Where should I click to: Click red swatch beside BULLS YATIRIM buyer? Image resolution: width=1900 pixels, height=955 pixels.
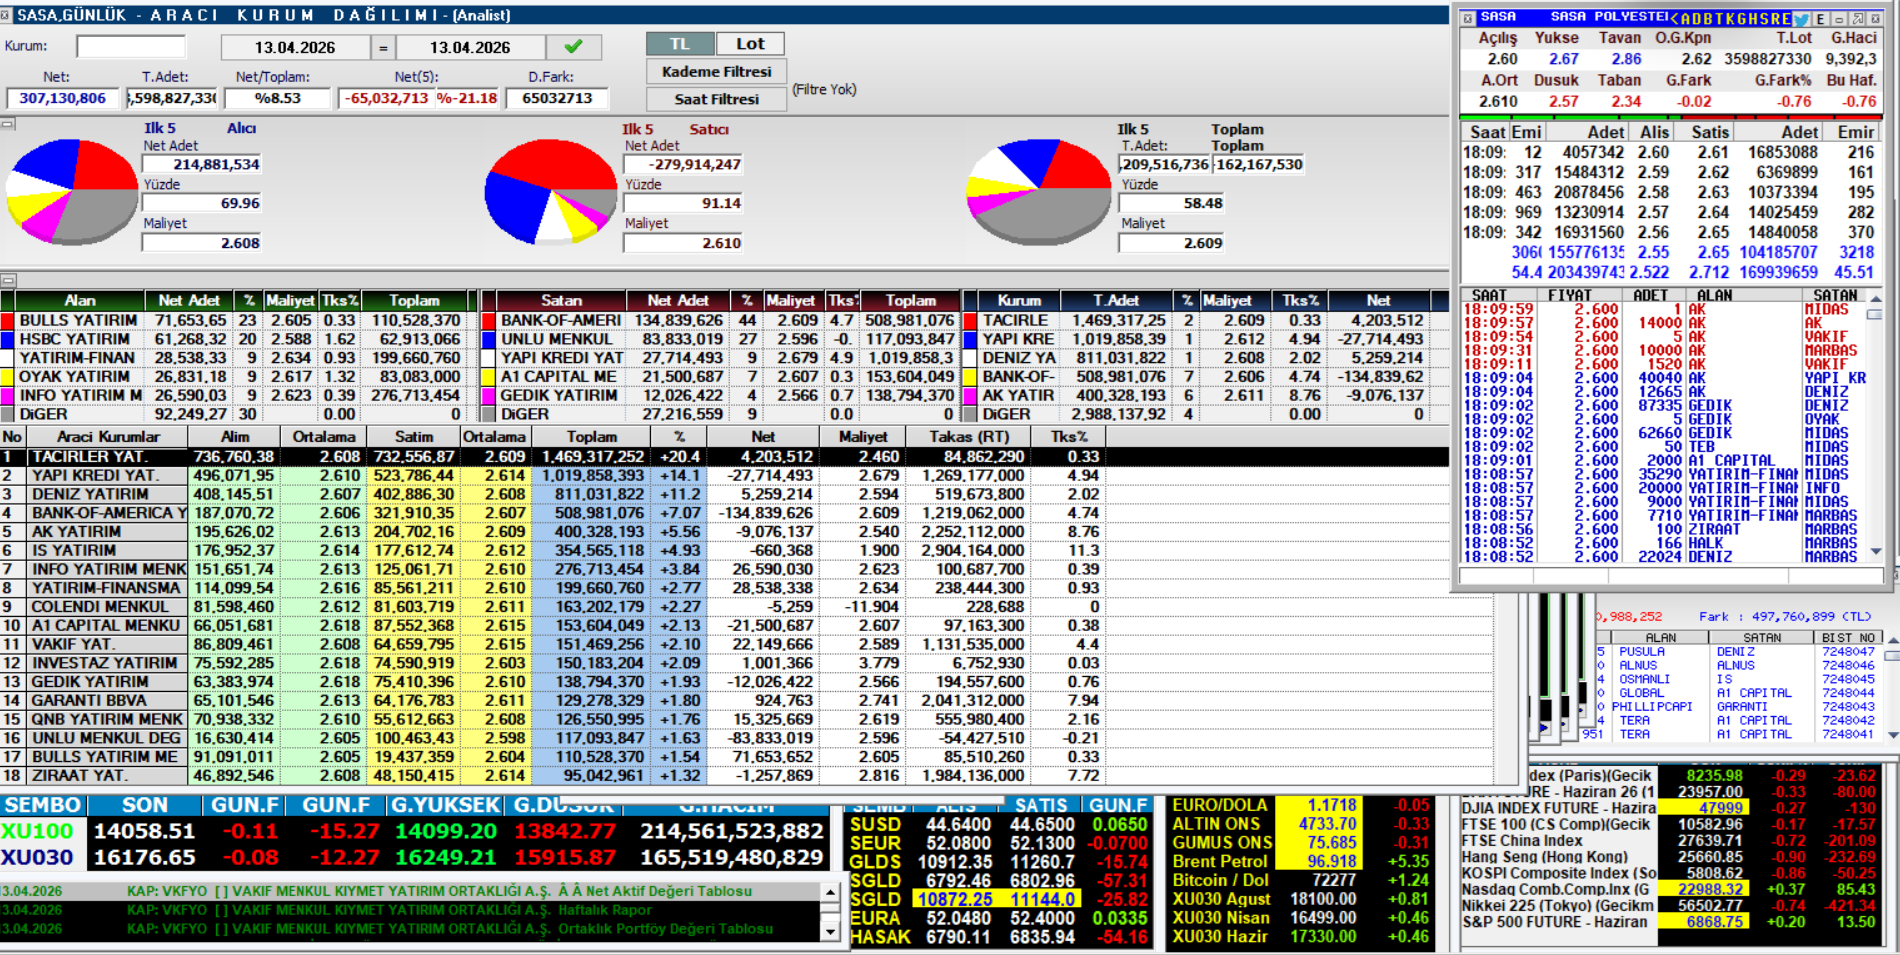click(x=8, y=321)
